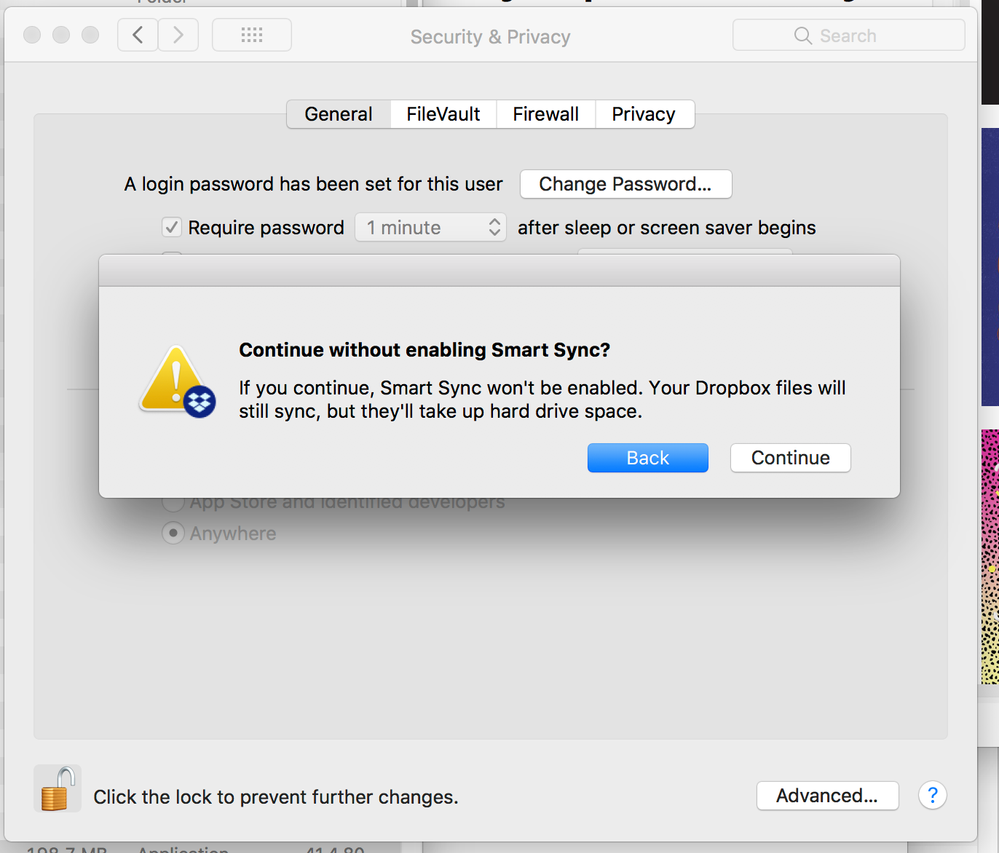Click Continue without enabling Smart Sync
The width and height of the screenshot is (999, 853).
(790, 458)
